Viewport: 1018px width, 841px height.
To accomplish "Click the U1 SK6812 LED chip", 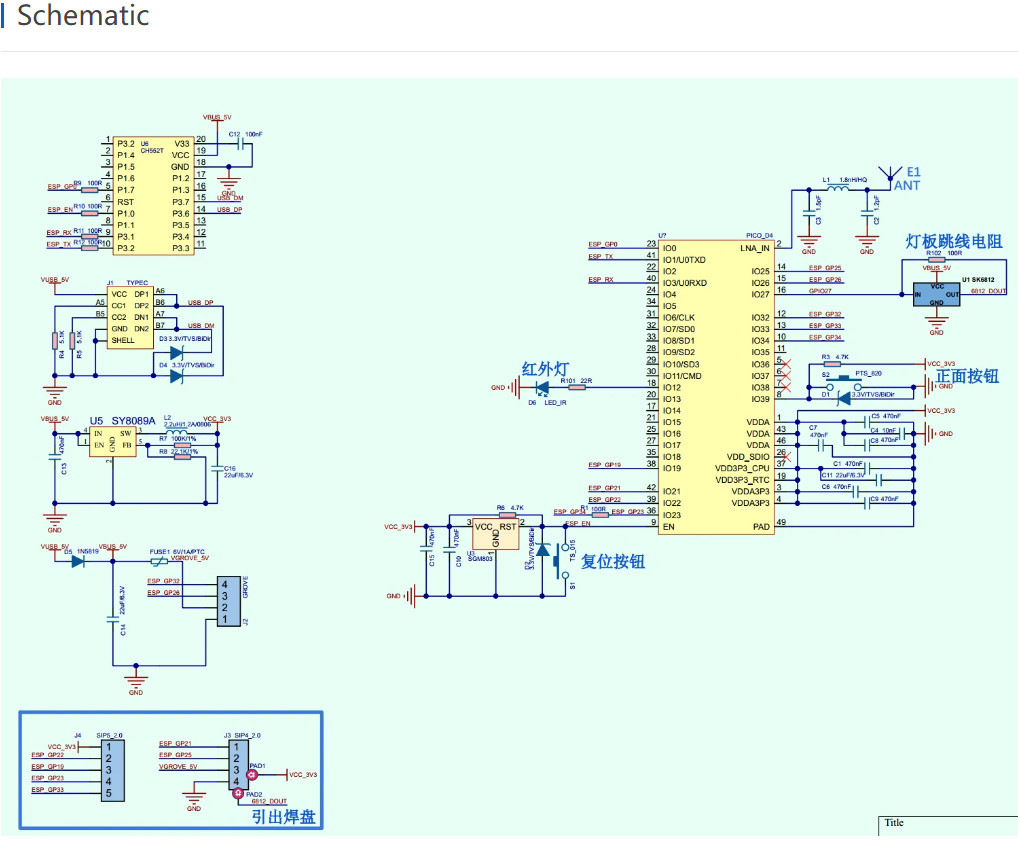I will coord(936,294).
